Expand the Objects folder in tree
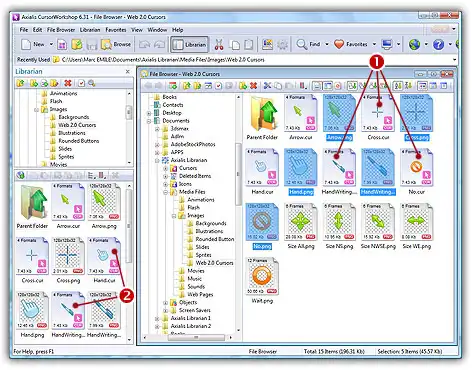Image resolution: width=472 pixels, height=370 pixels. pos(165,303)
